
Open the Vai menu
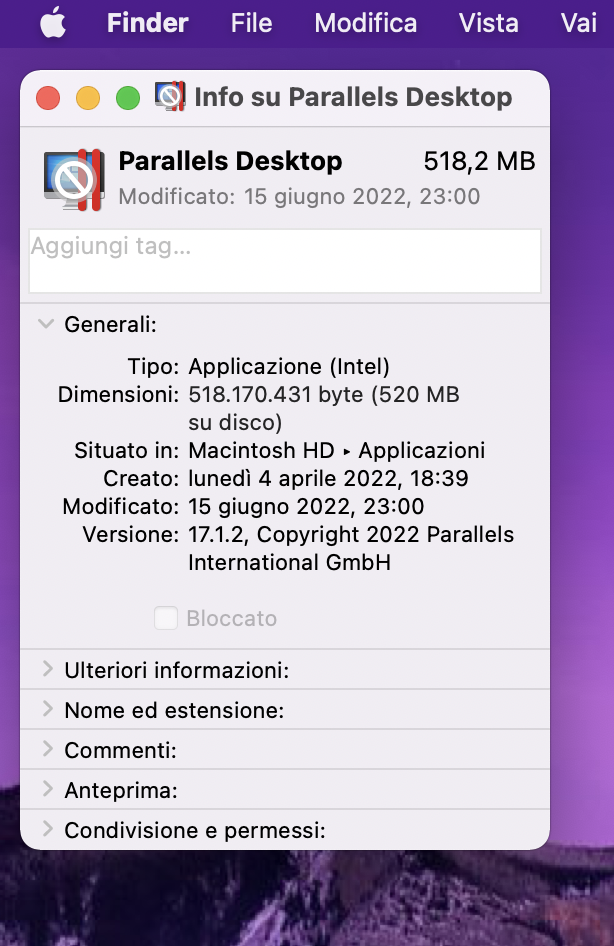[x=579, y=23]
